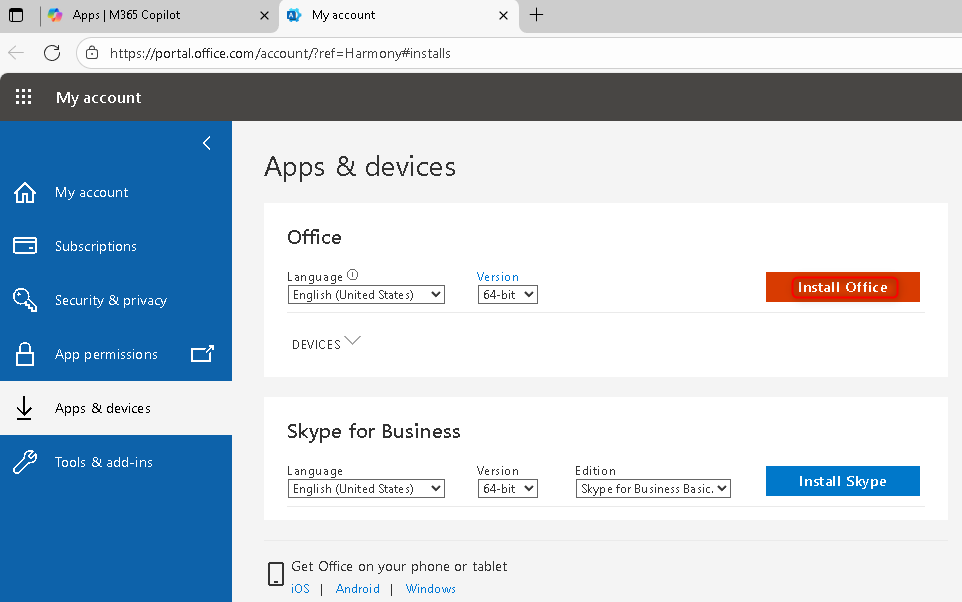
Task: Open the Skype Edition dropdown
Action: (x=653, y=488)
